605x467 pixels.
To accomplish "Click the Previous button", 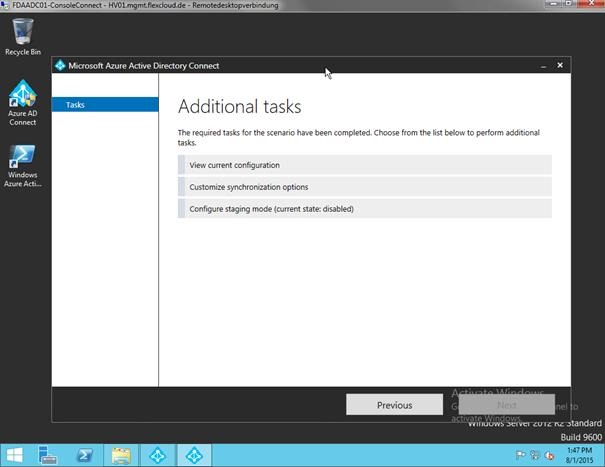I will coord(394,404).
